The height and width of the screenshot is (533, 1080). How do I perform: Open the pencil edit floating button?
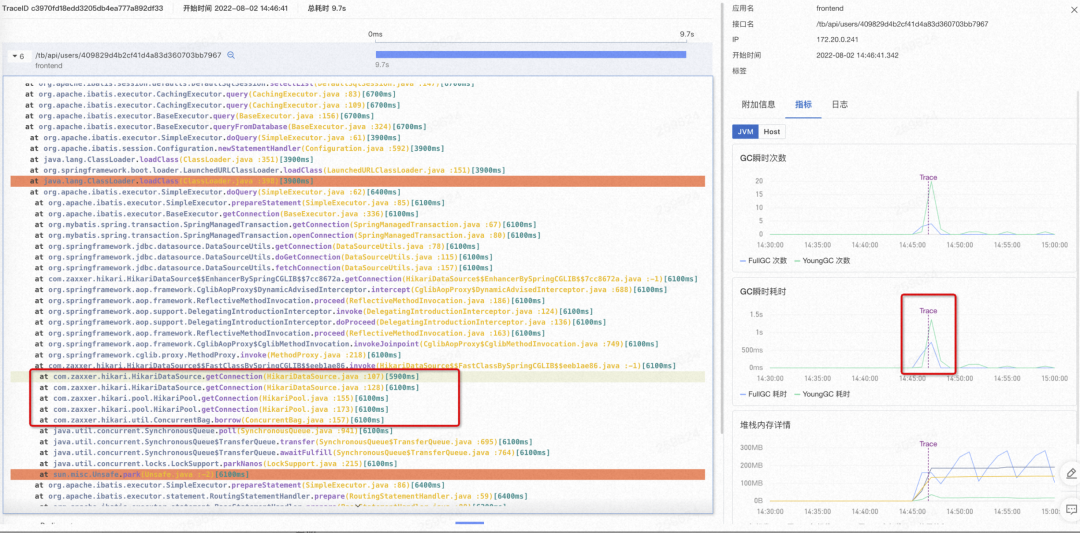(x=1070, y=473)
